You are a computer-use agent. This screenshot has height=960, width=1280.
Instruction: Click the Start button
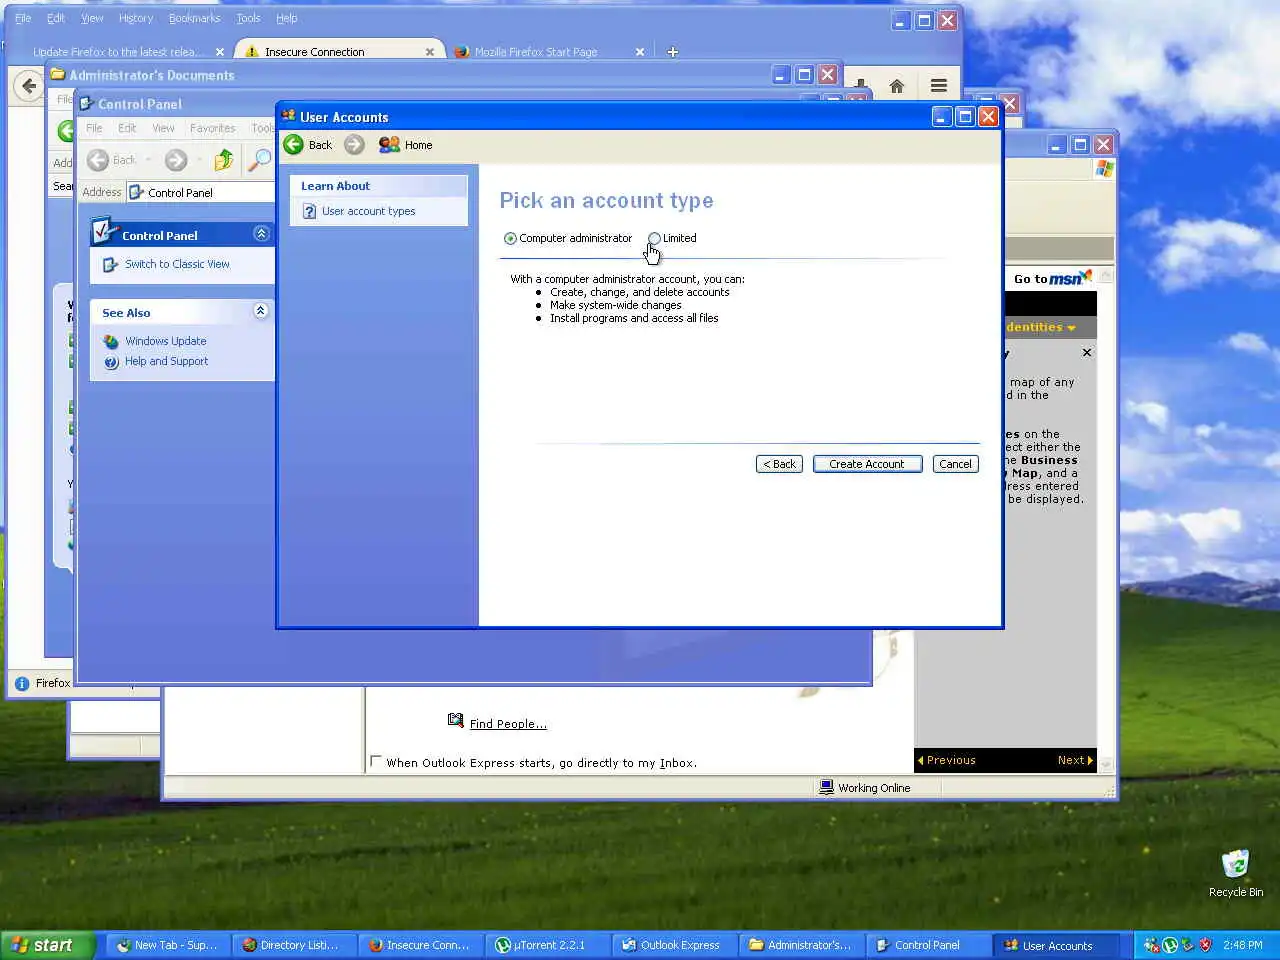coord(47,945)
